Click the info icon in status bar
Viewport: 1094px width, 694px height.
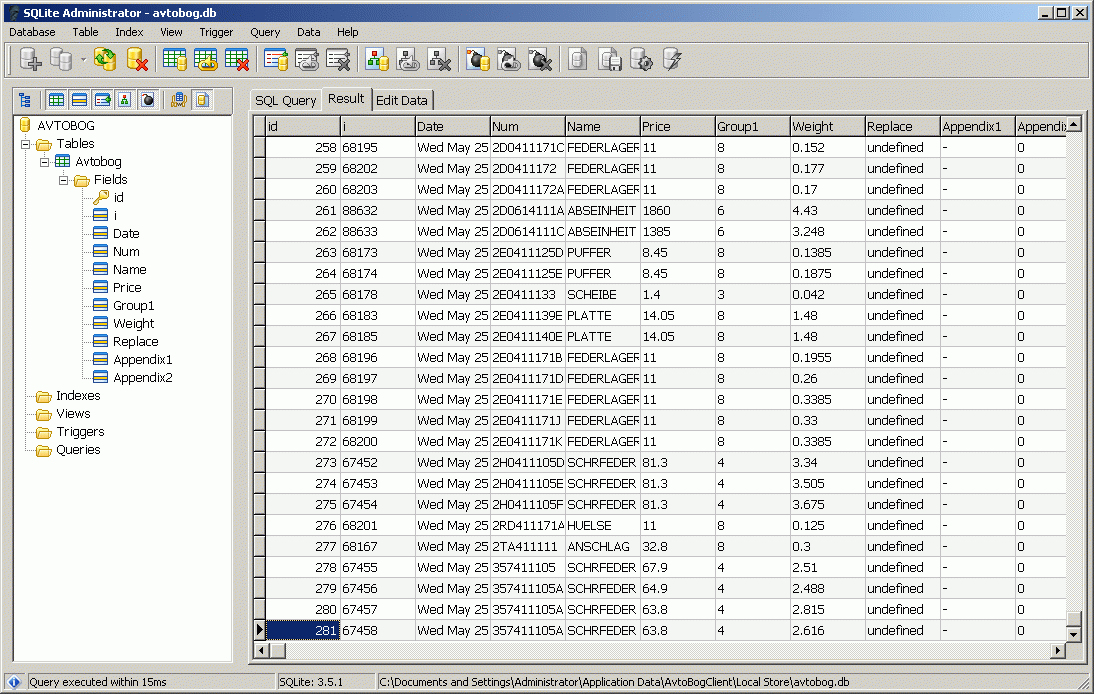click(14, 682)
